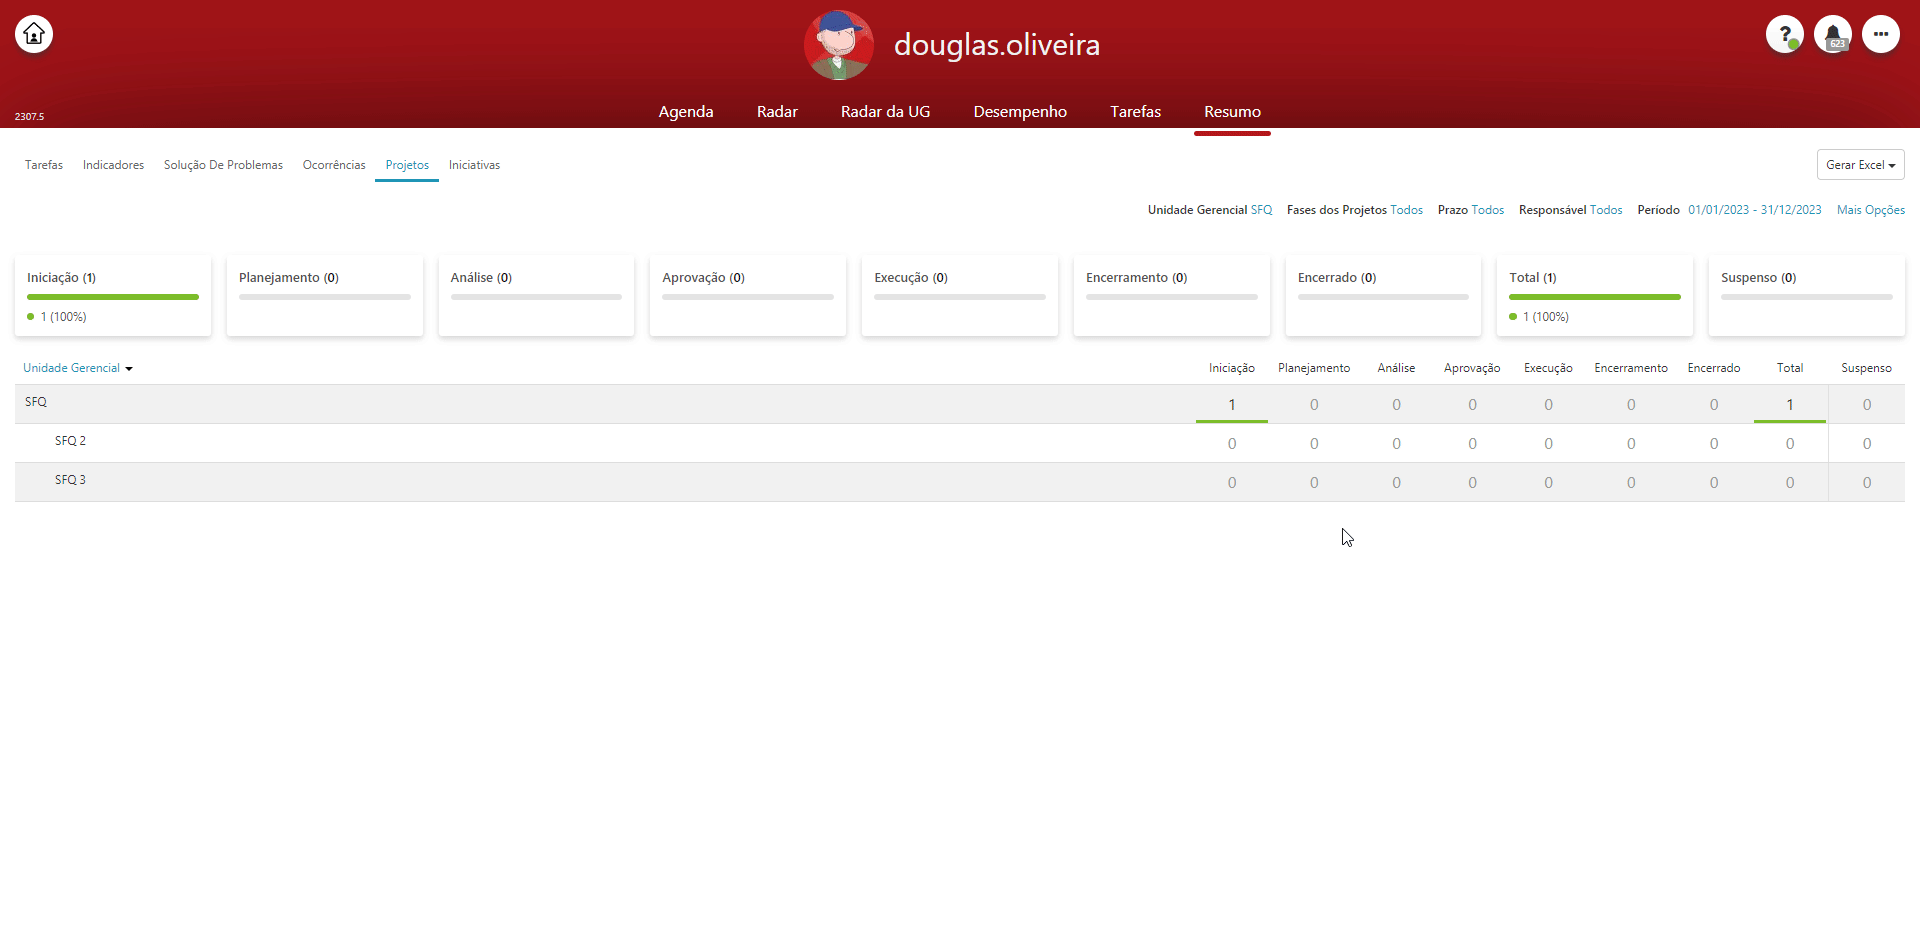The height and width of the screenshot is (937, 1920).
Task: Click the Aprovação column header
Action: tap(1472, 368)
